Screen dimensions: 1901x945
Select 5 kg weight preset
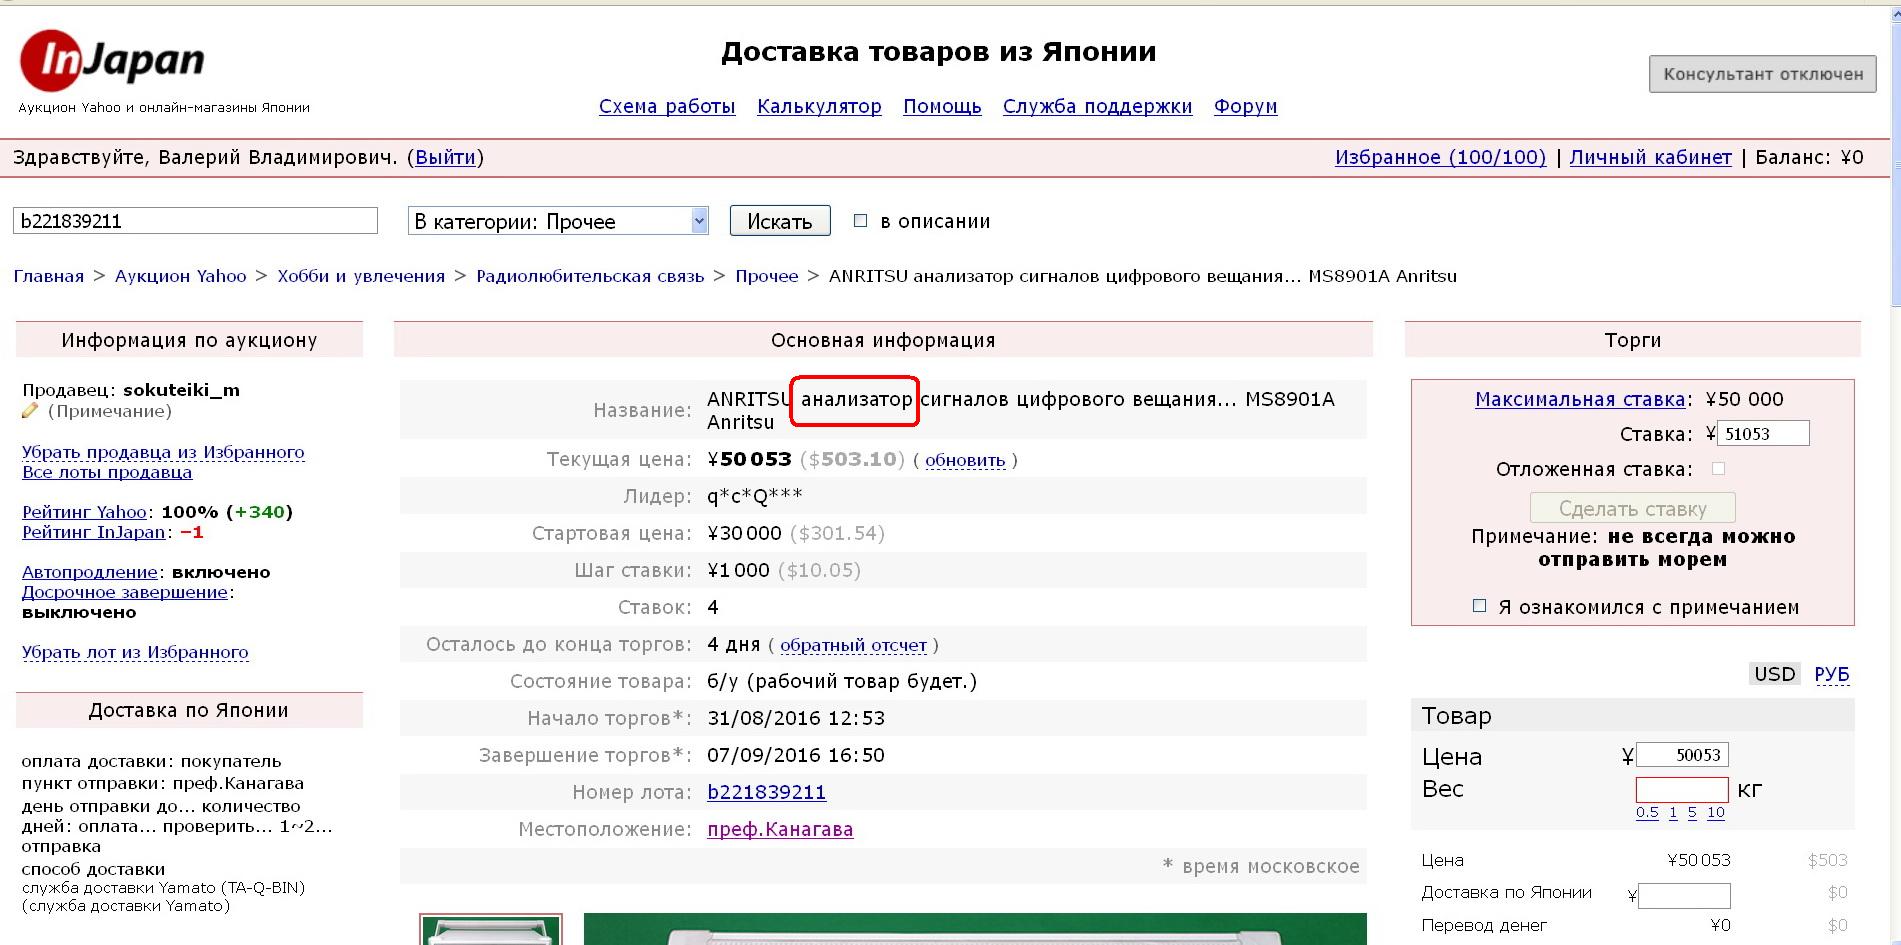pos(1692,812)
